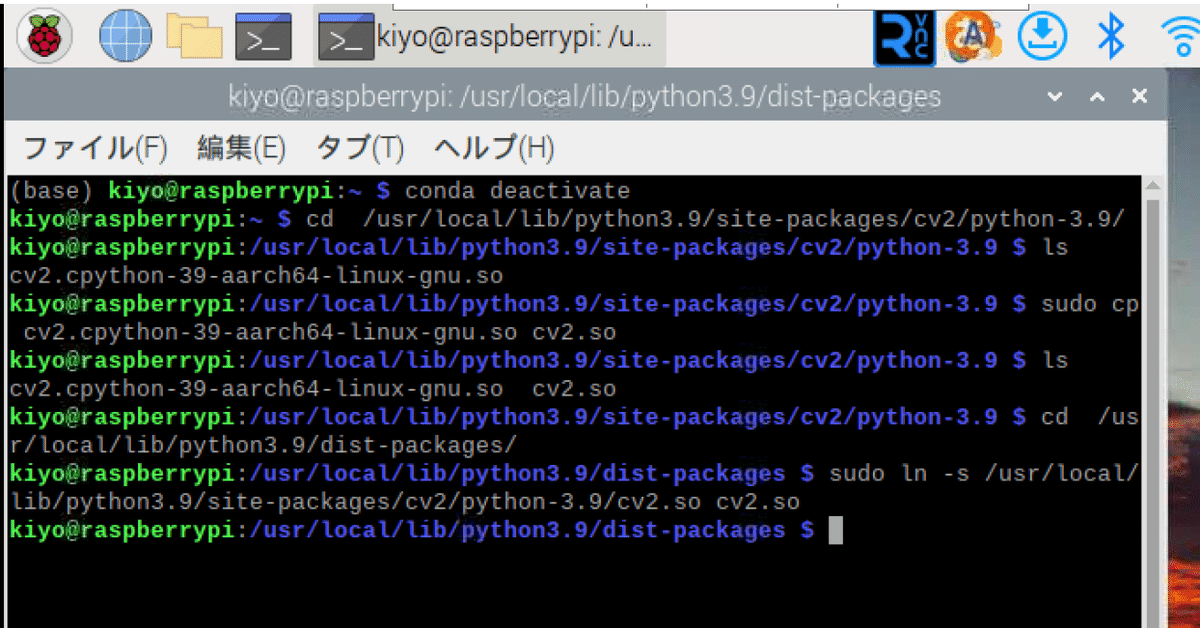
Task: Launch the web browser globe icon
Action: pyautogui.click(x=125, y=37)
